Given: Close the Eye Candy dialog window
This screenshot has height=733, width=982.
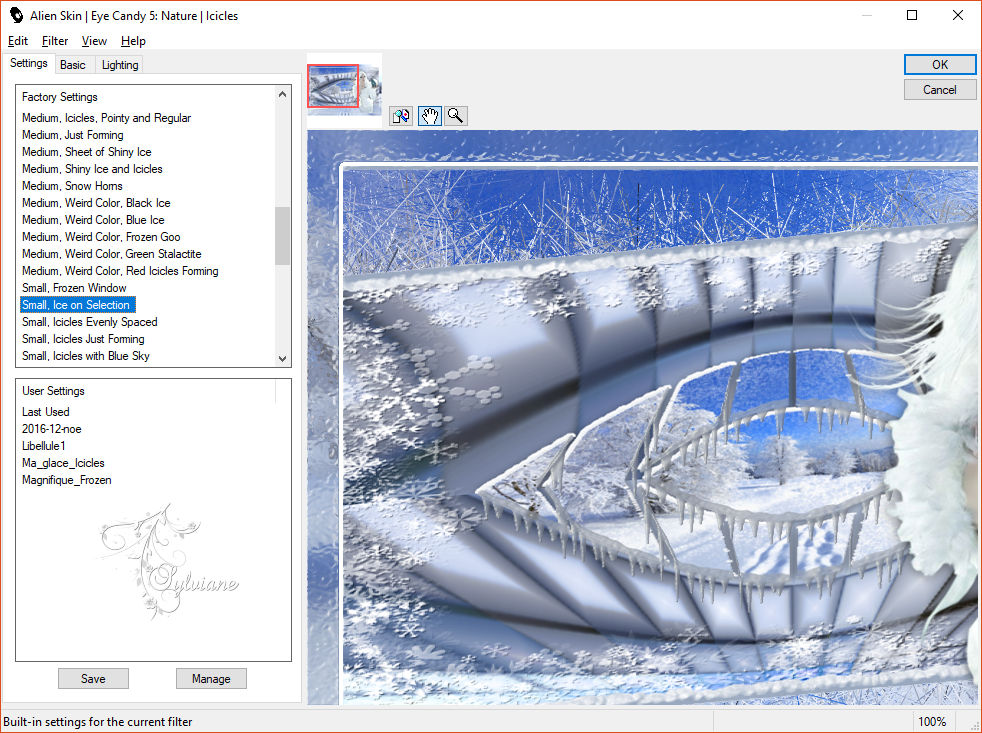Looking at the screenshot, I should (958, 15).
